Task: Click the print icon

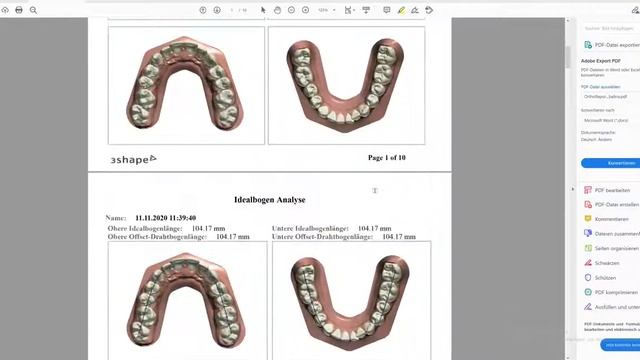Action: click(x=19, y=10)
